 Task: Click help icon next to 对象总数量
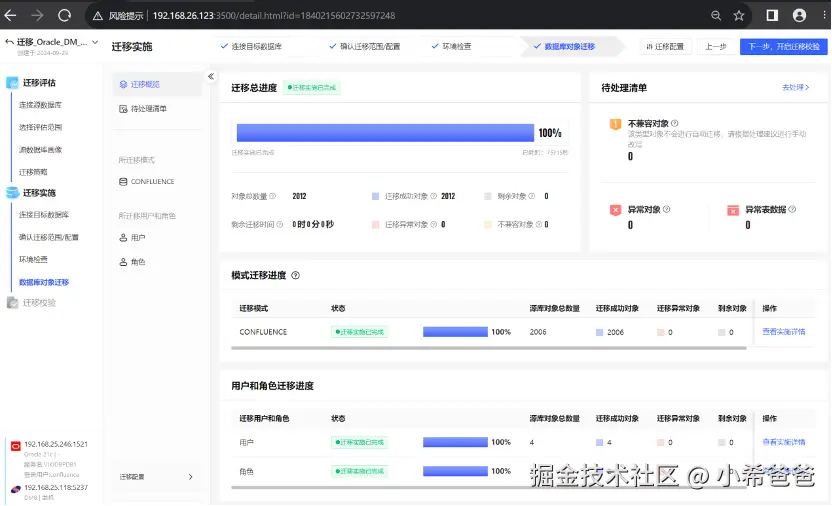273,196
